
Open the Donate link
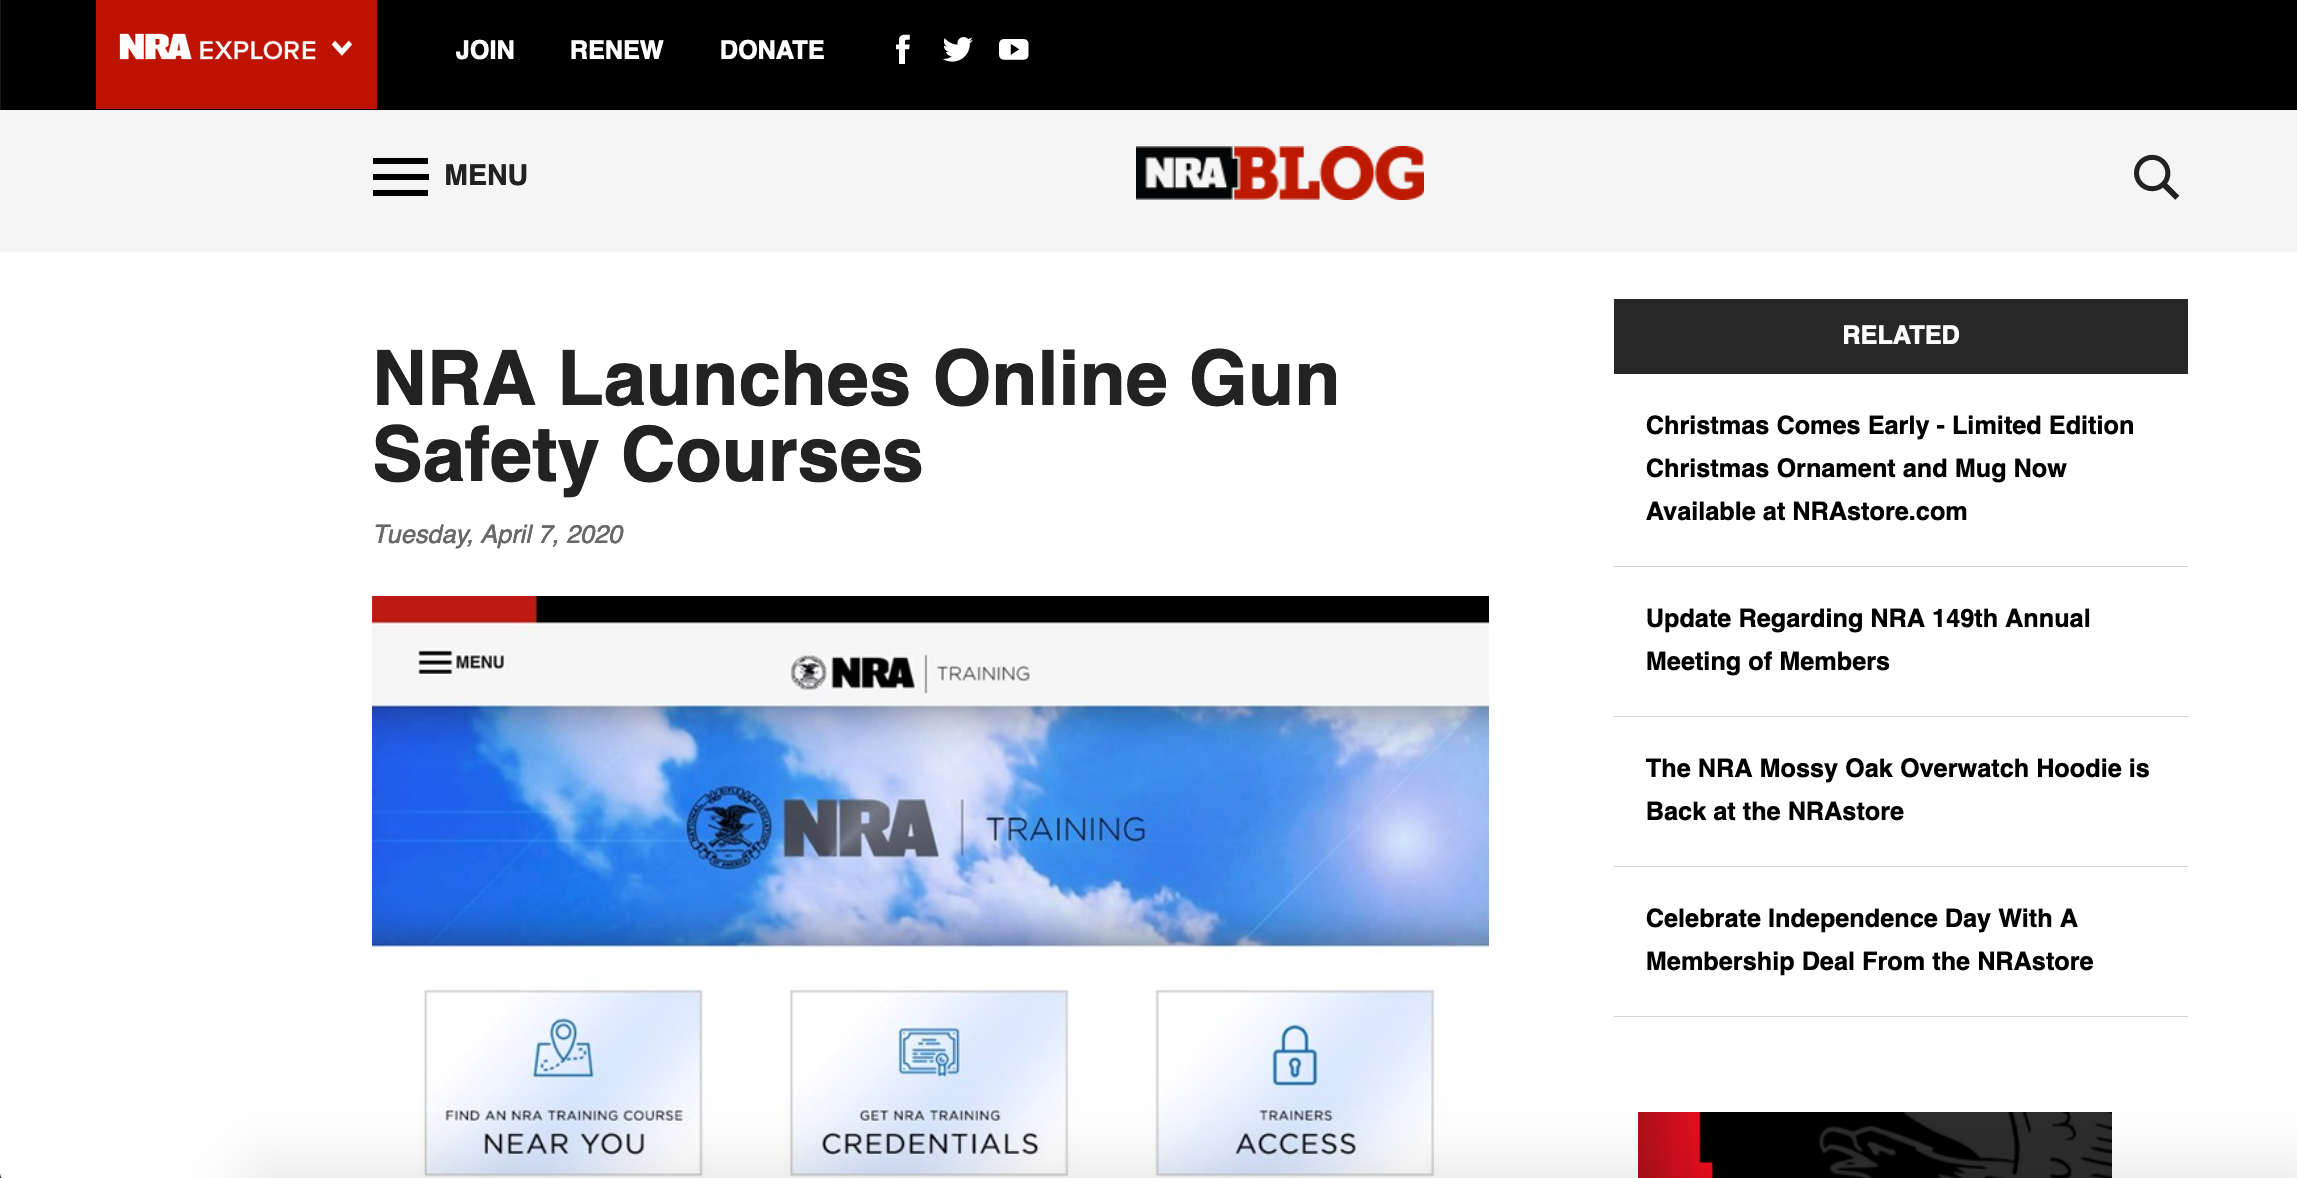(x=772, y=50)
